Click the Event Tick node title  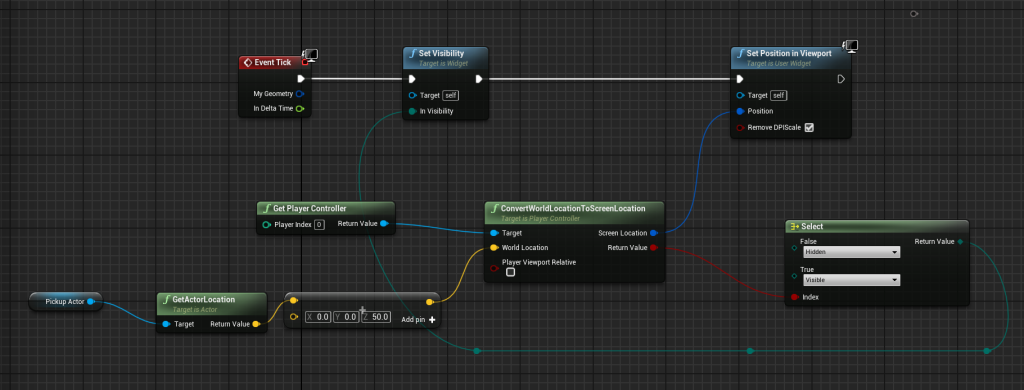click(x=273, y=62)
